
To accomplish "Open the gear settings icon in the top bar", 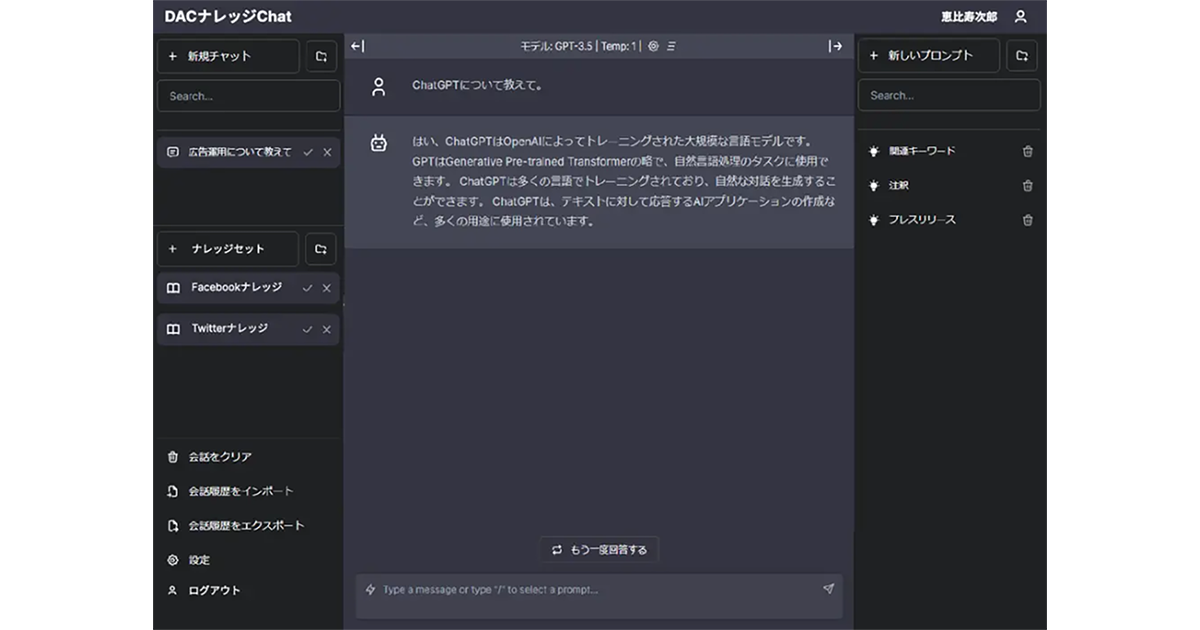I will [655, 45].
